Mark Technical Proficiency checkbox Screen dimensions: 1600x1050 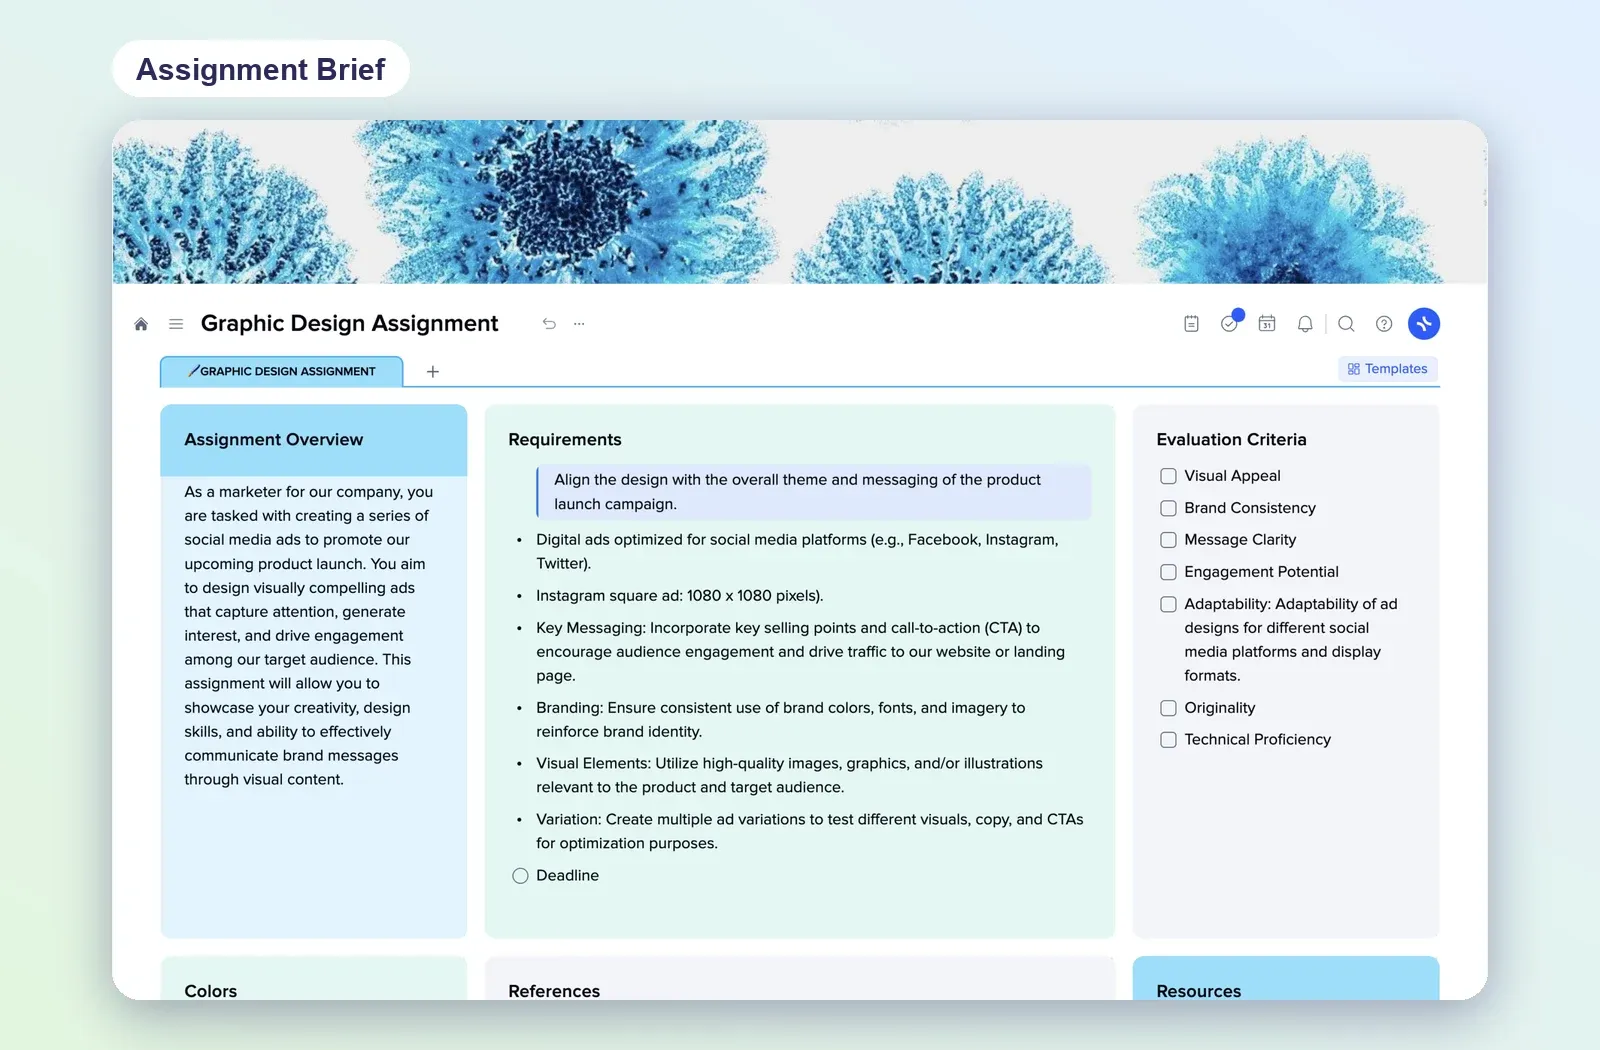[x=1168, y=740]
